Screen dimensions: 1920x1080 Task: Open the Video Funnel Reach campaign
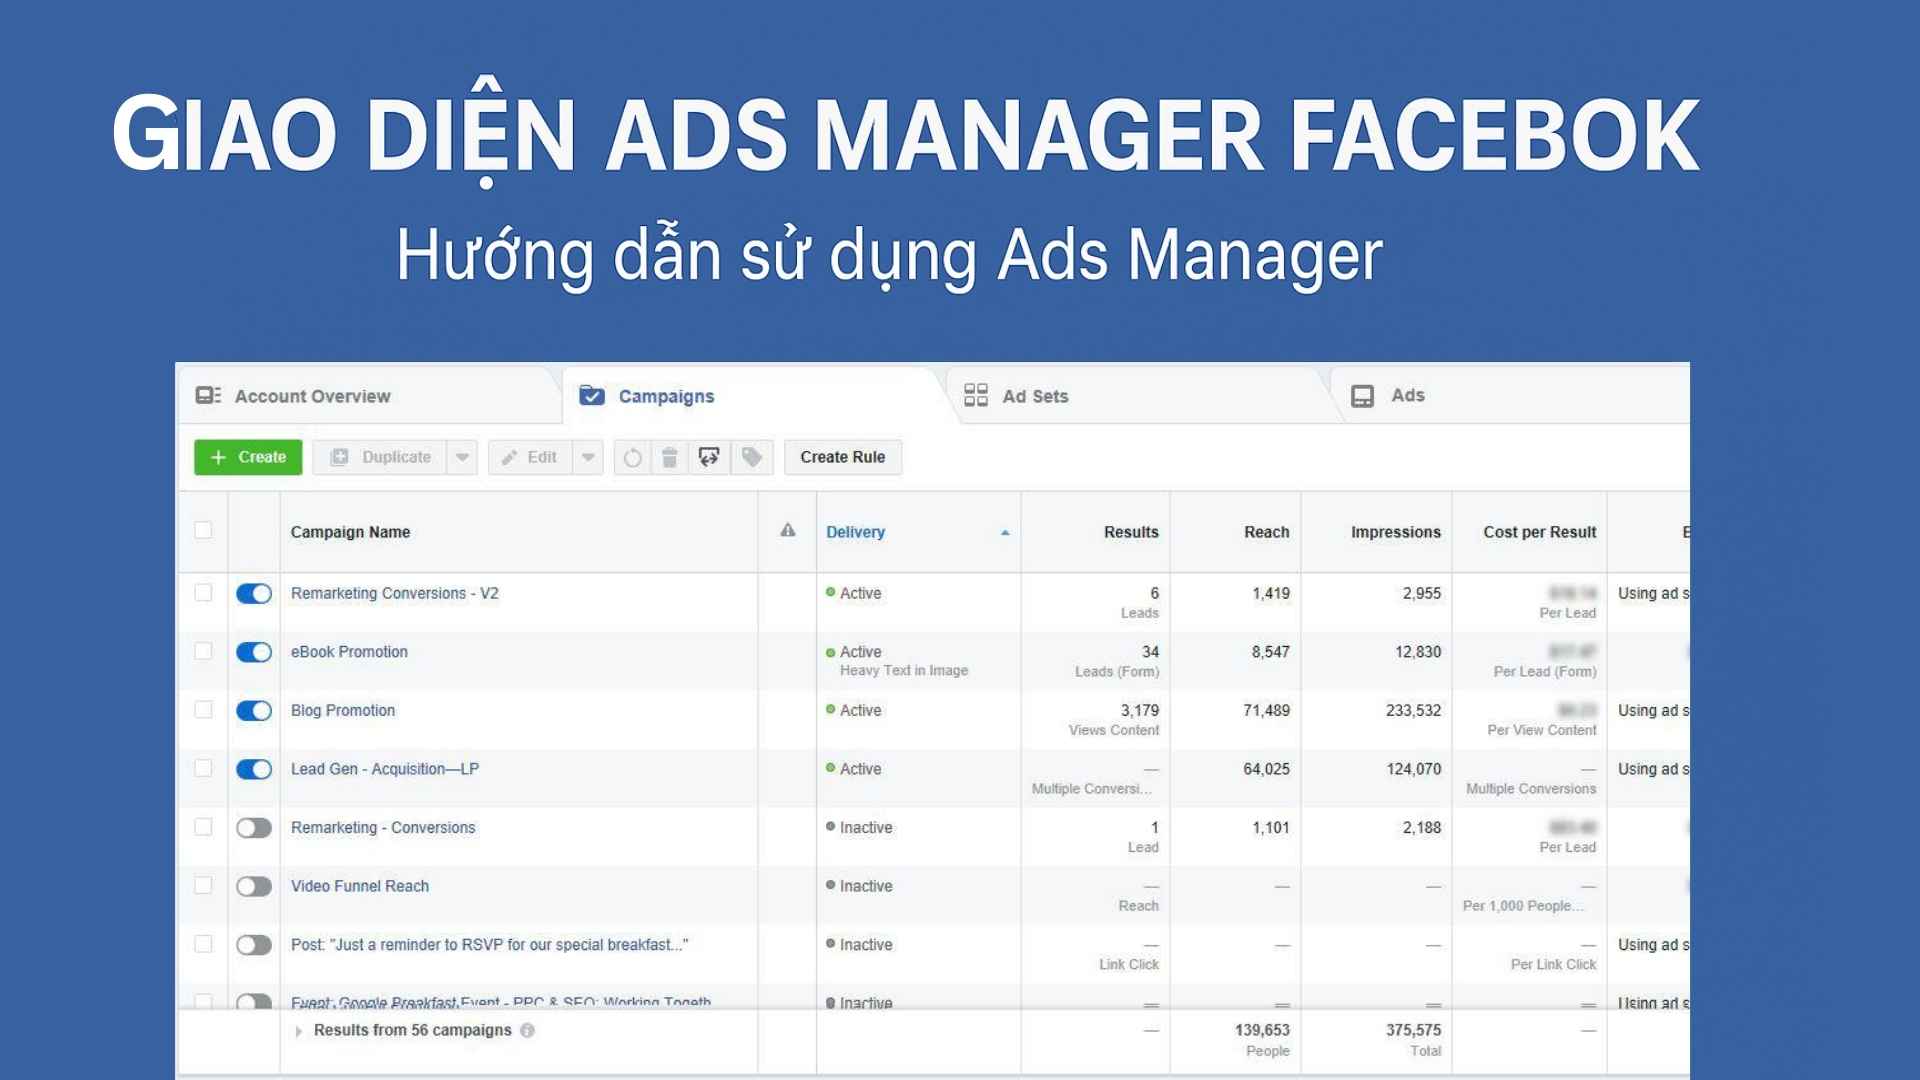click(360, 886)
